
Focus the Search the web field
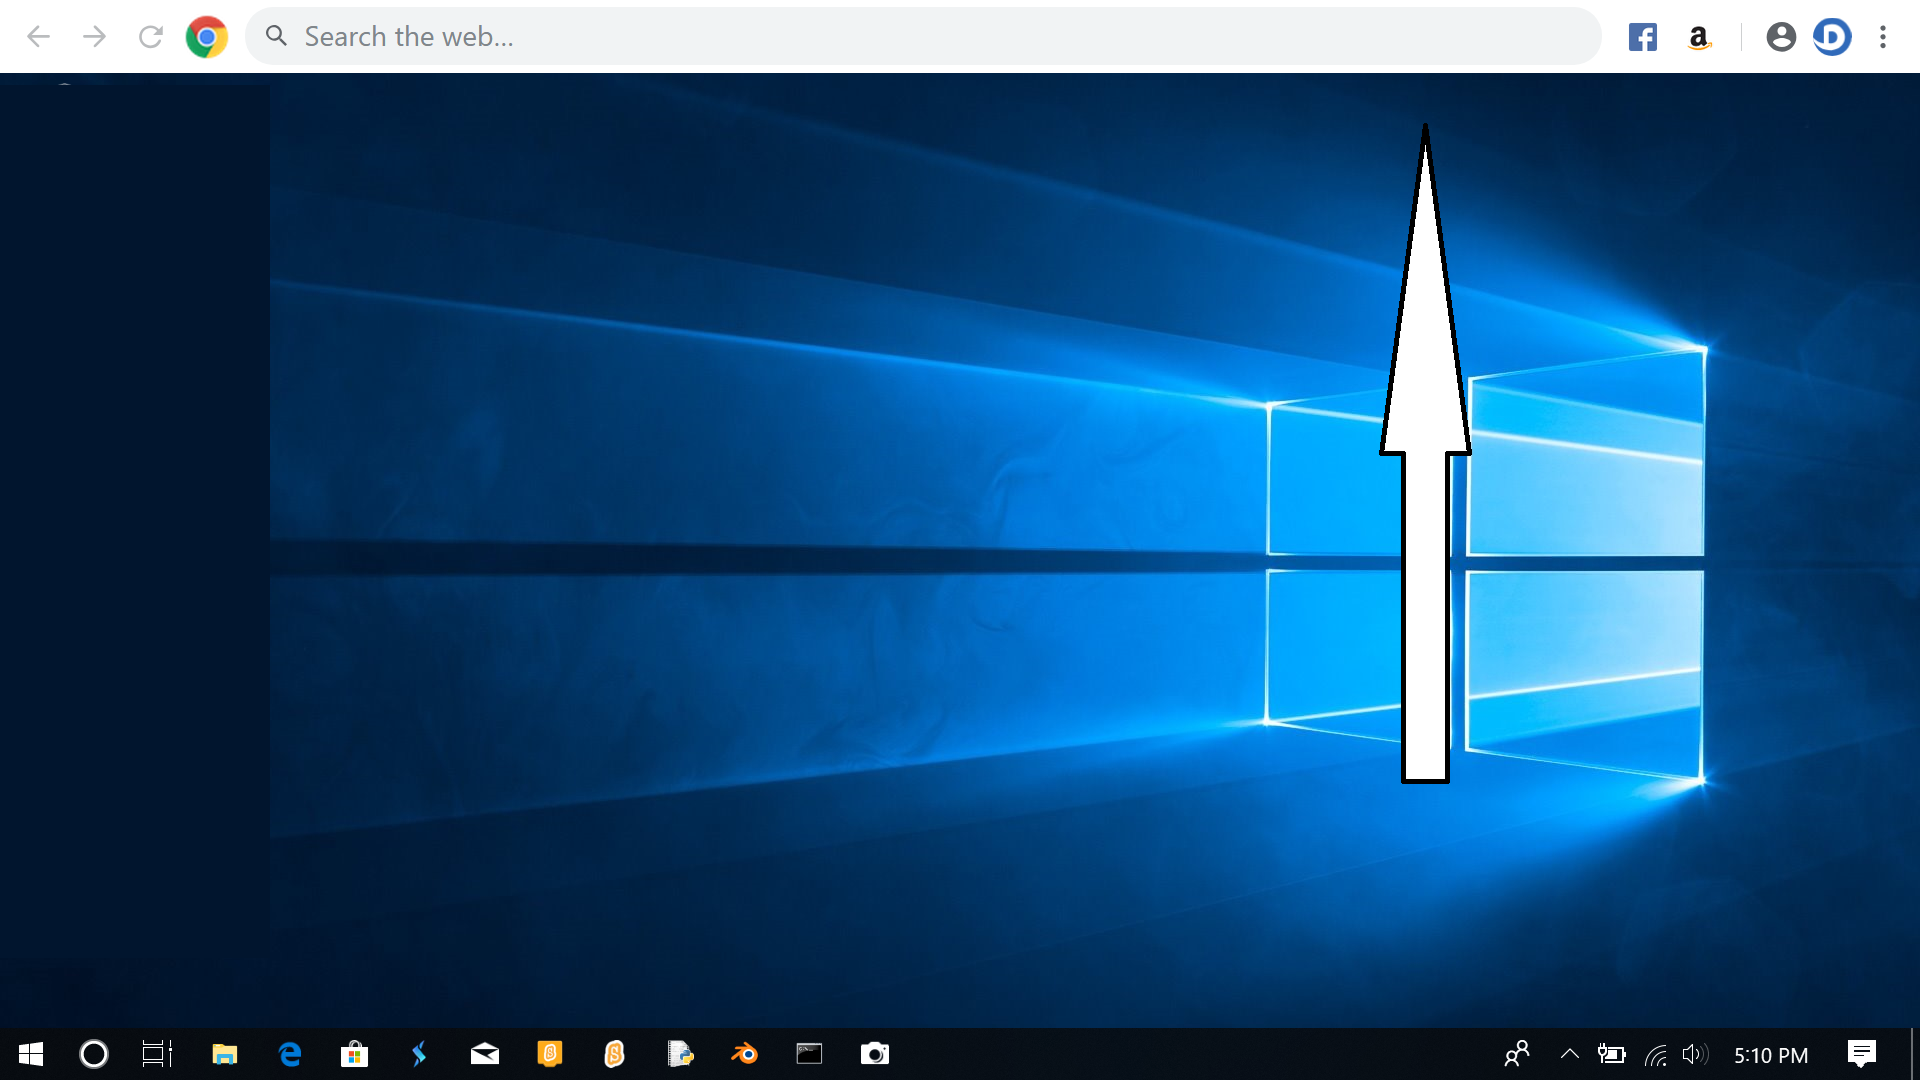(x=923, y=36)
